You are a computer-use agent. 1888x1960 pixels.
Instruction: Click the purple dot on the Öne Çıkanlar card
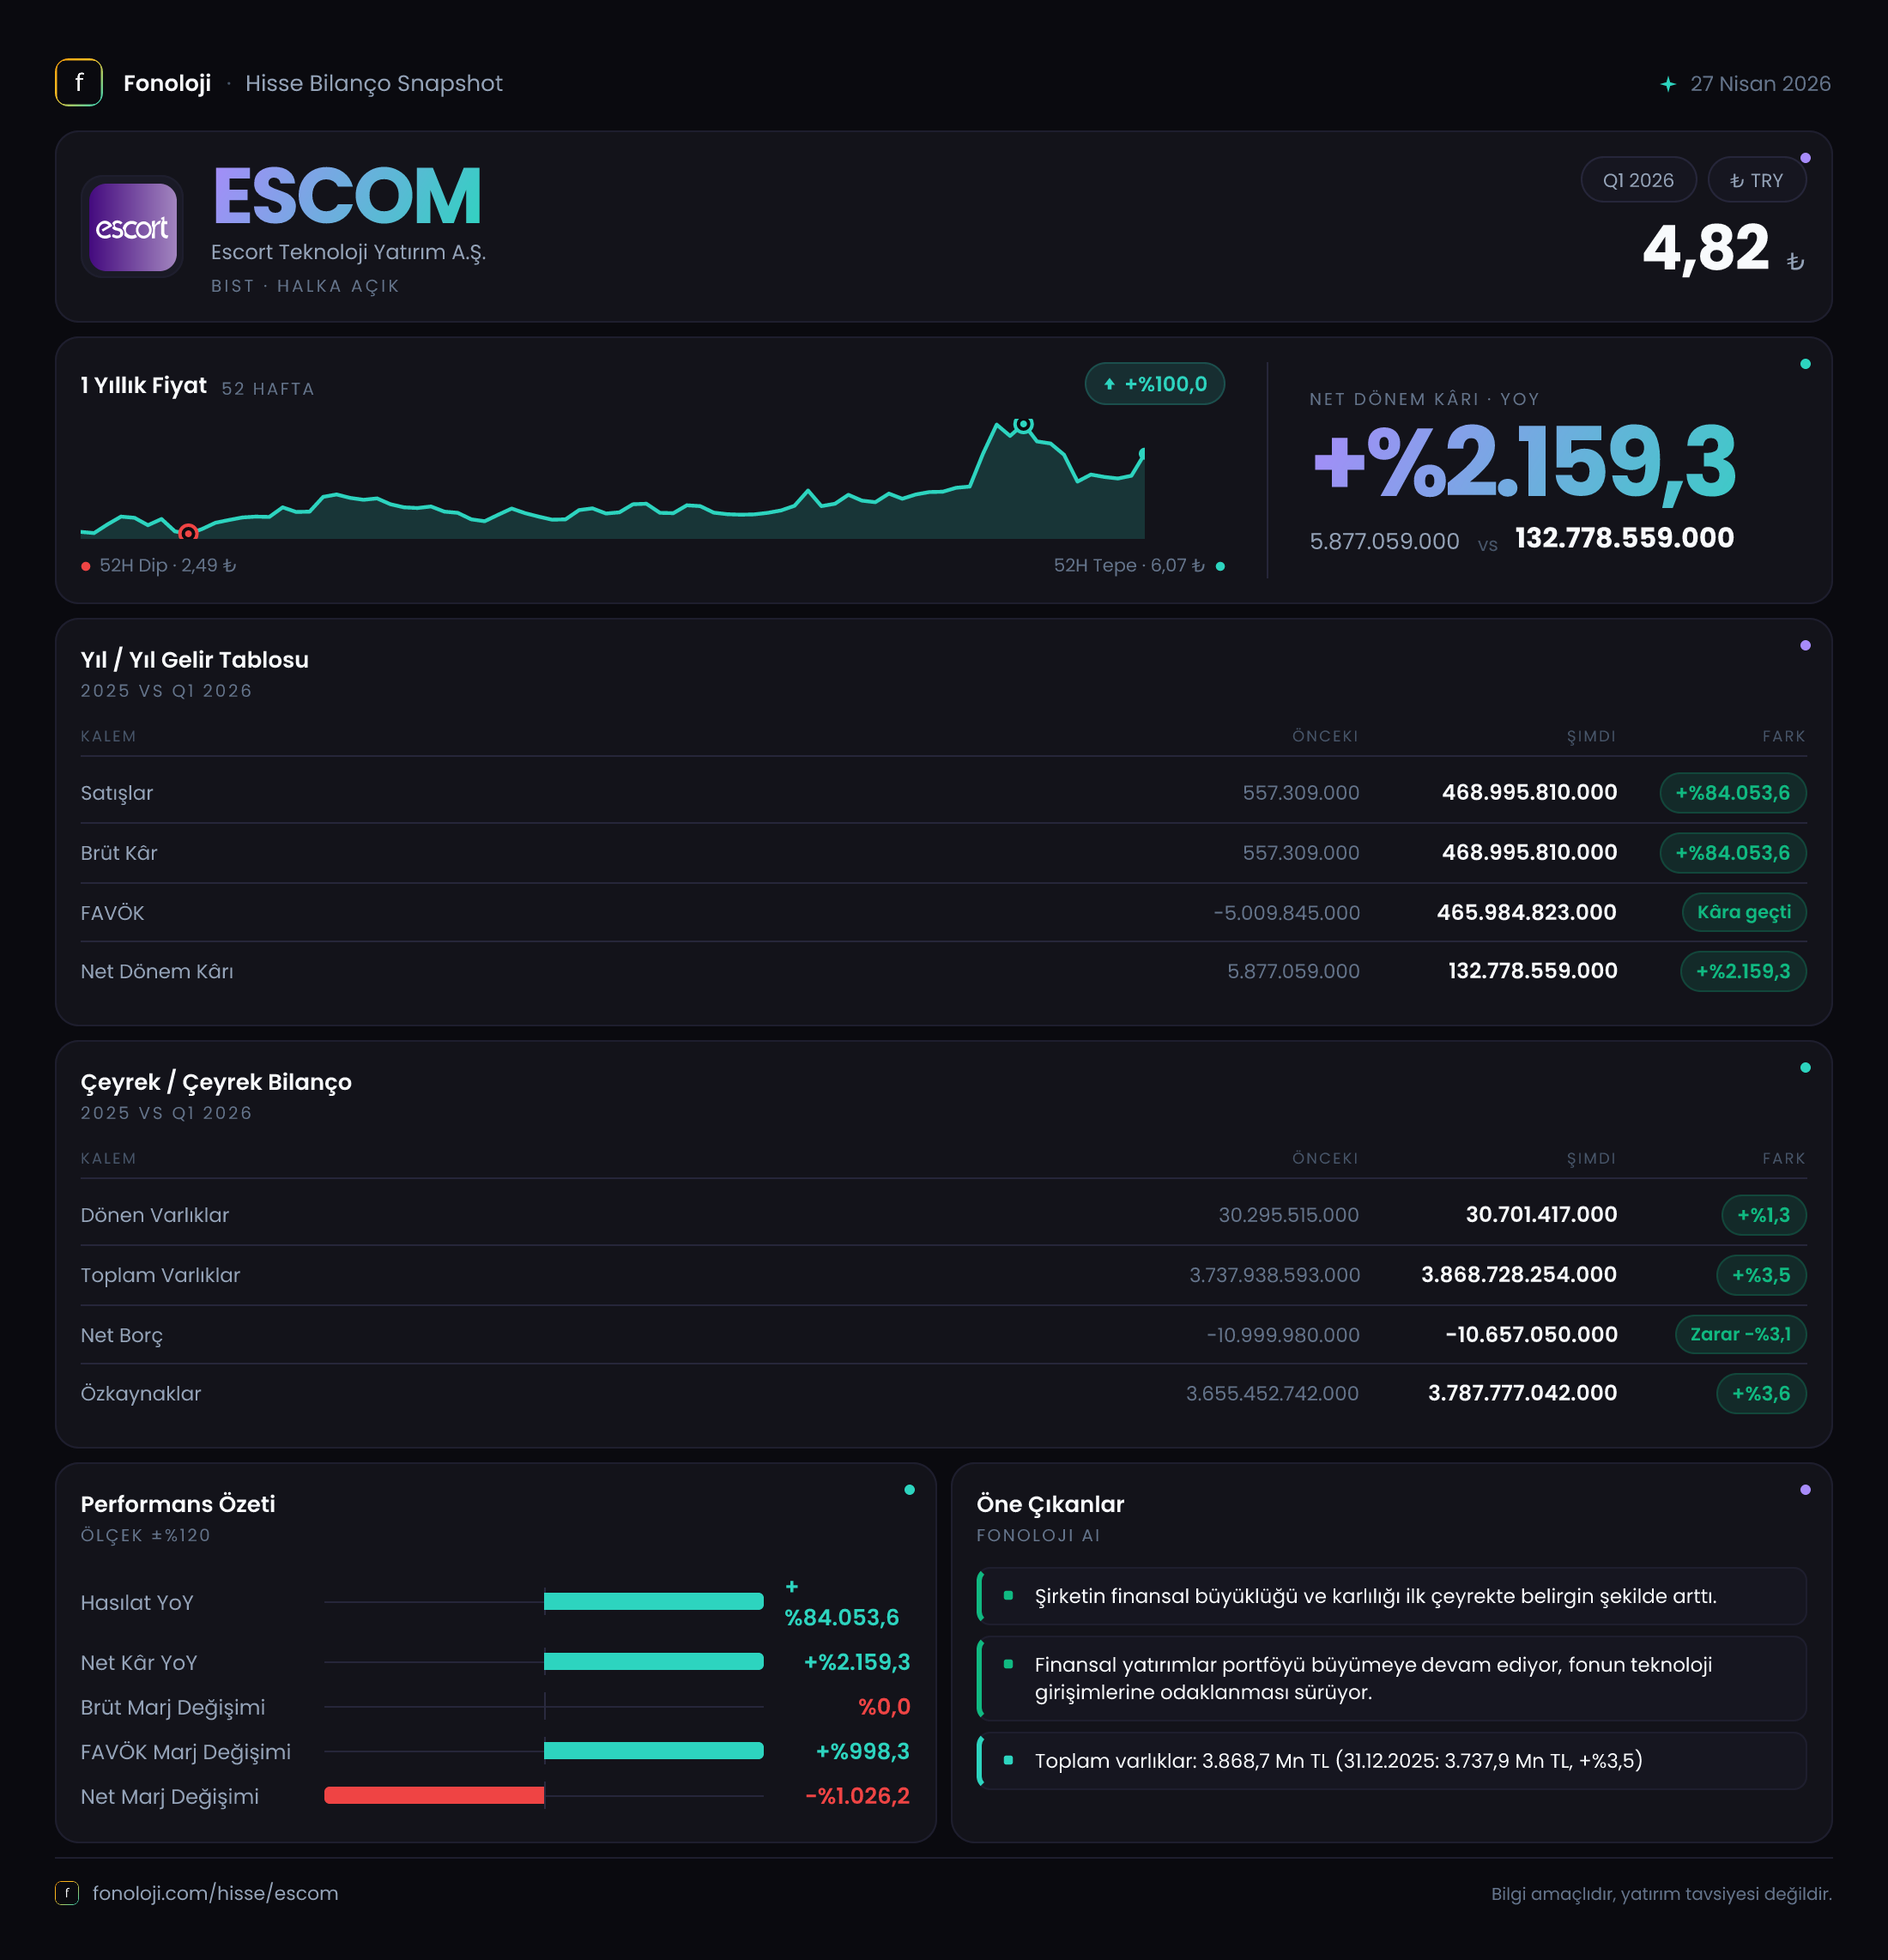[x=1805, y=1489]
